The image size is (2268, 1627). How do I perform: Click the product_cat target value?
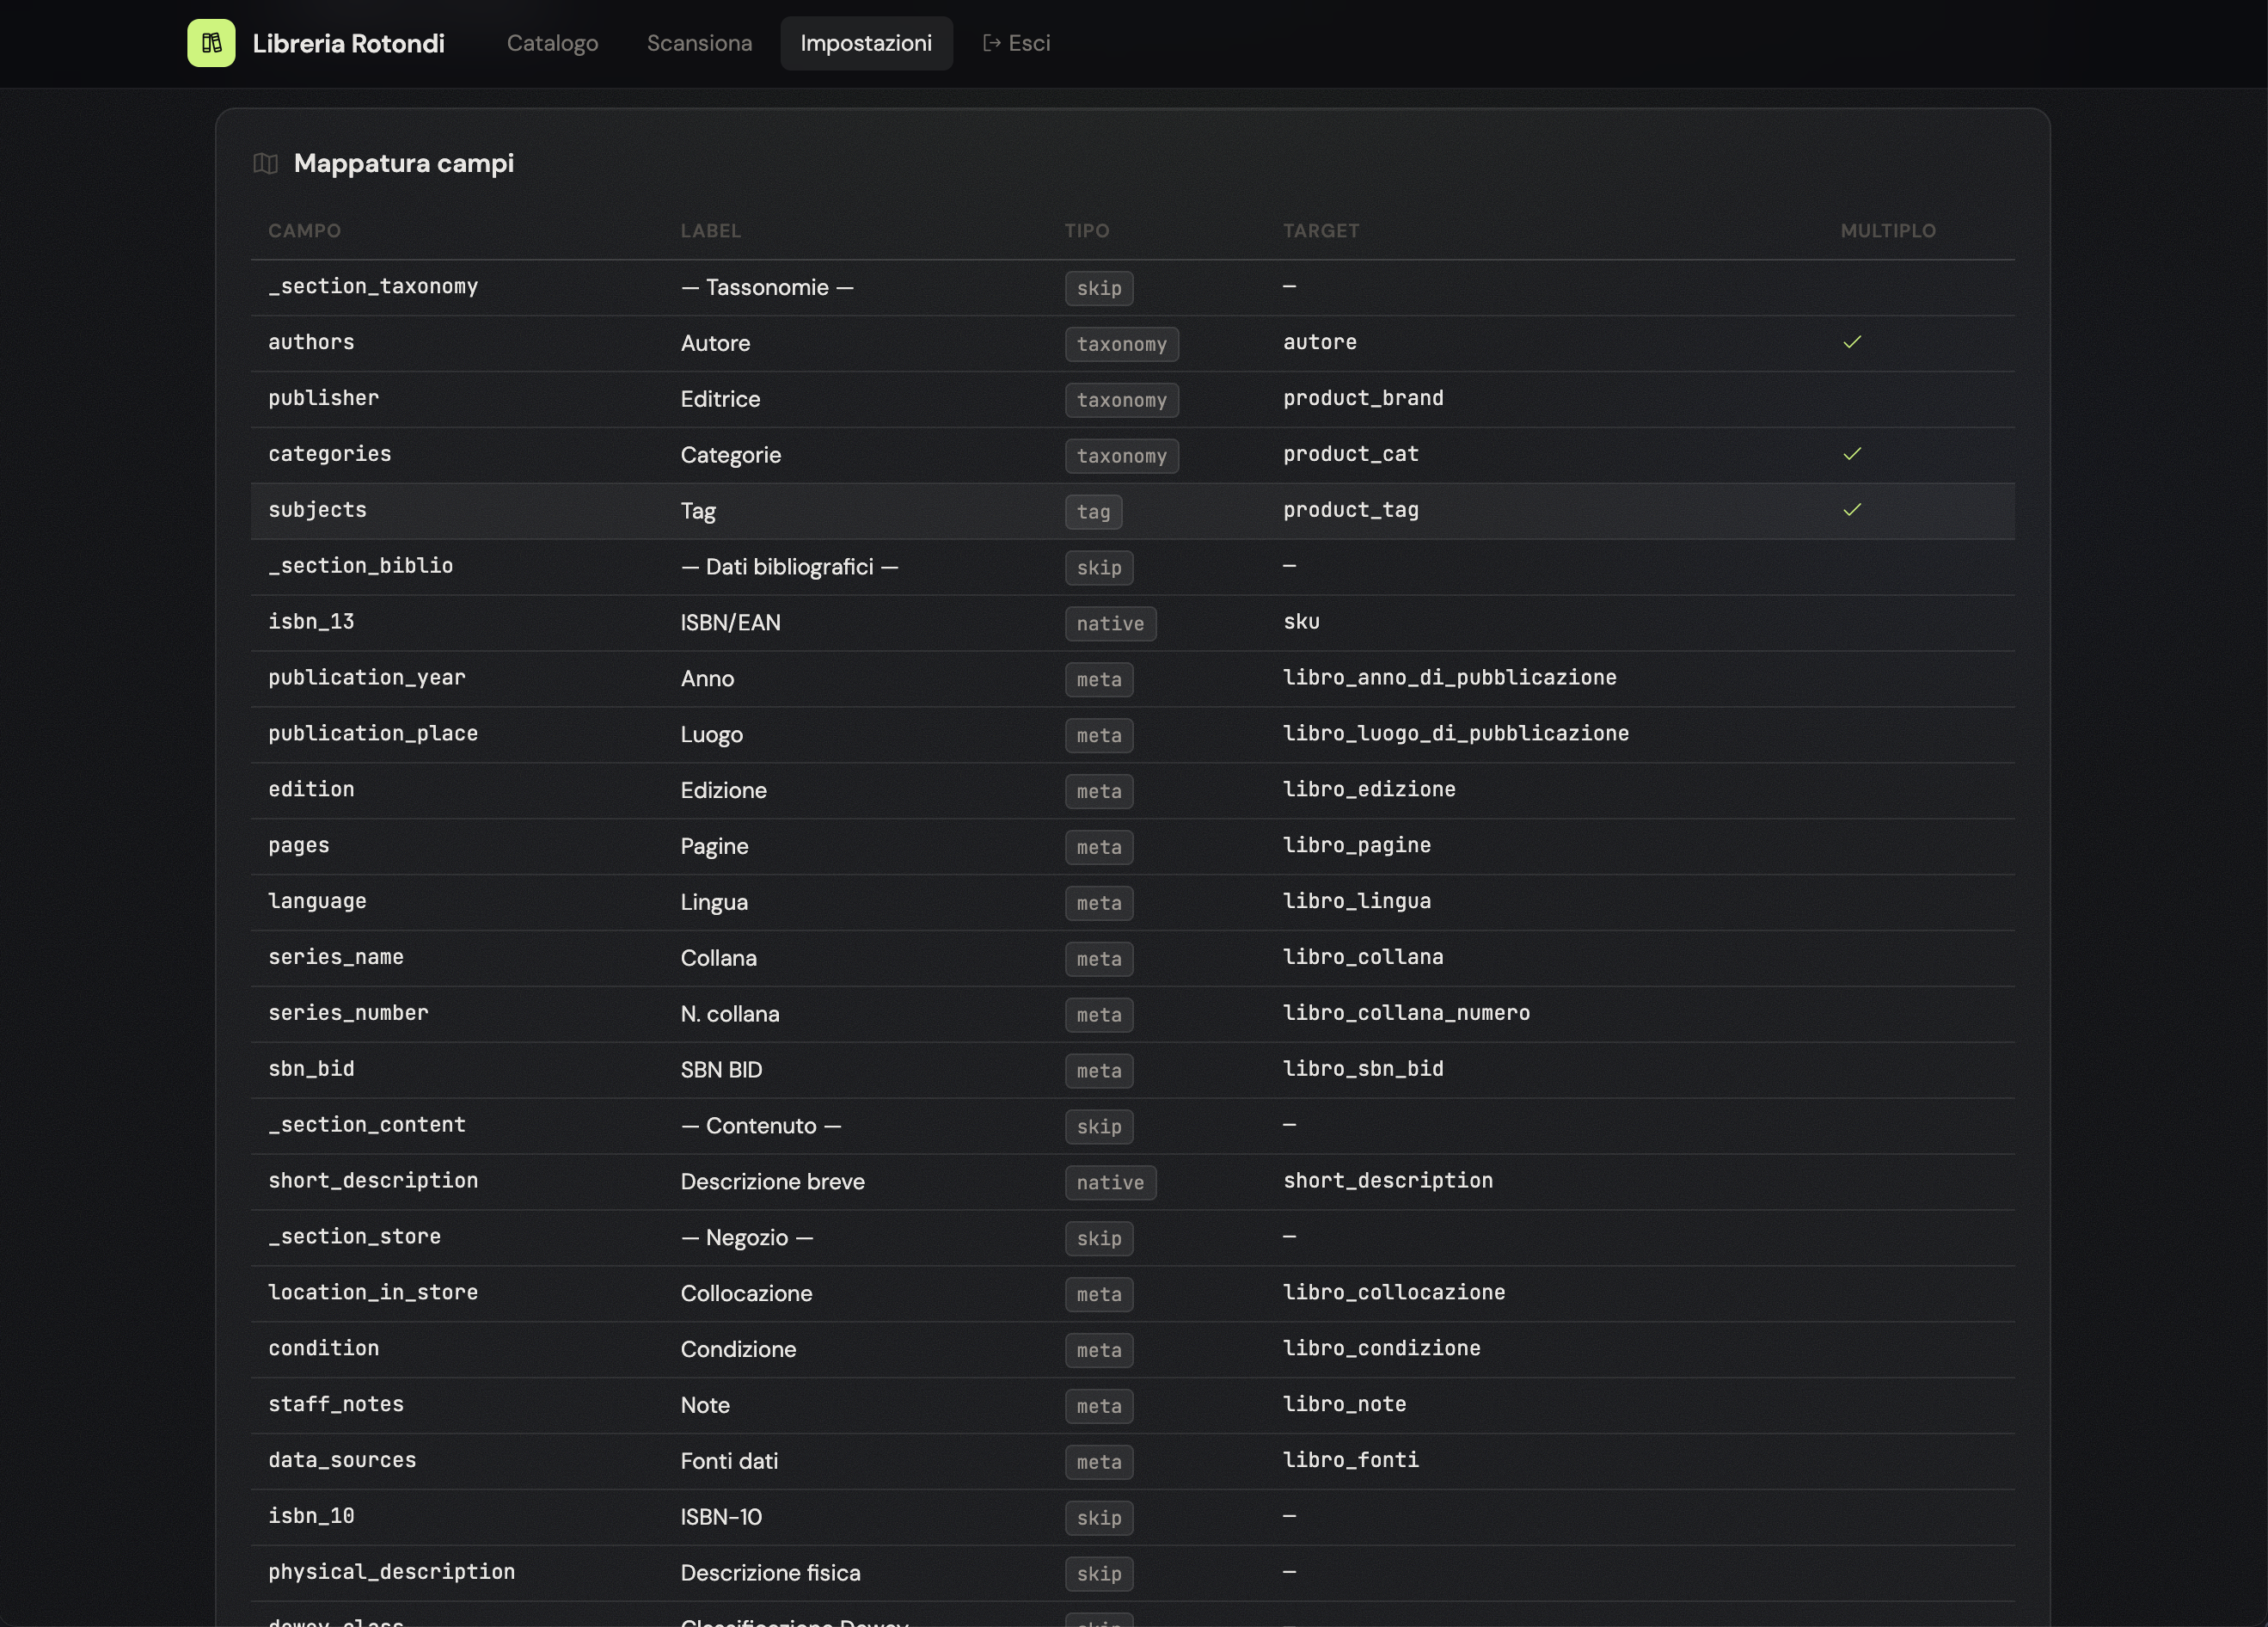(x=1350, y=454)
